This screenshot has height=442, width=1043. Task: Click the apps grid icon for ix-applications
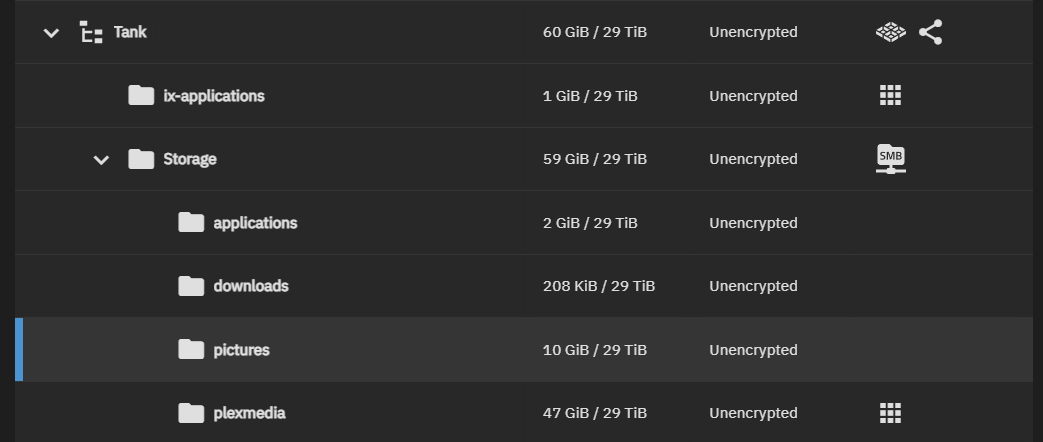click(x=890, y=96)
